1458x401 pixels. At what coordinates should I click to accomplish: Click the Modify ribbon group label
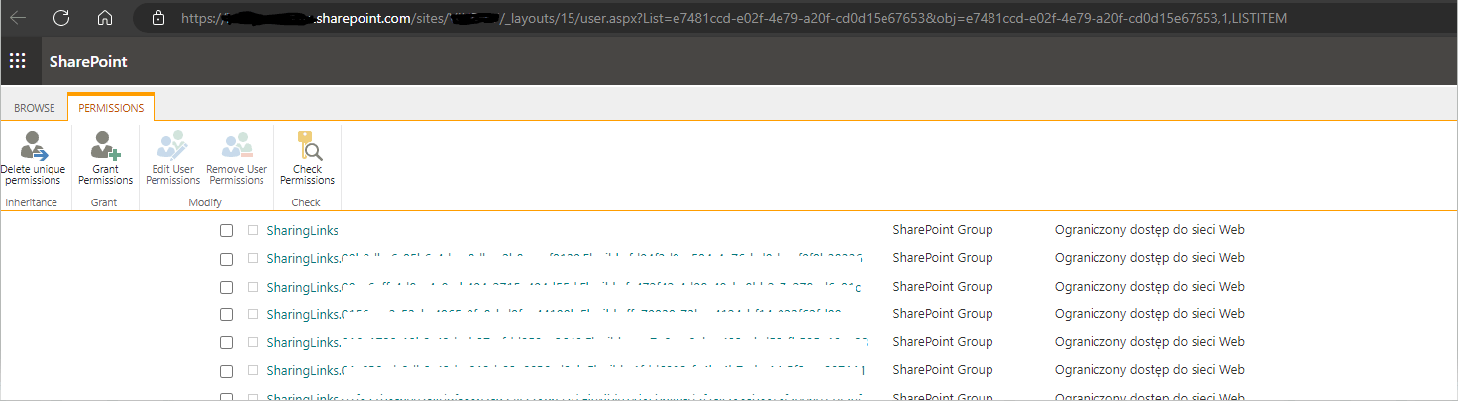[205, 202]
